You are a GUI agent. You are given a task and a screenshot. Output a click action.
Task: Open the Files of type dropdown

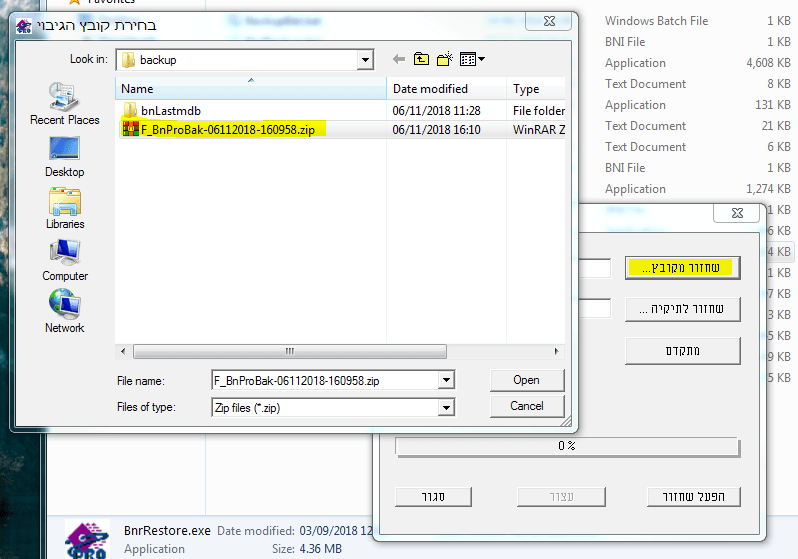(446, 407)
